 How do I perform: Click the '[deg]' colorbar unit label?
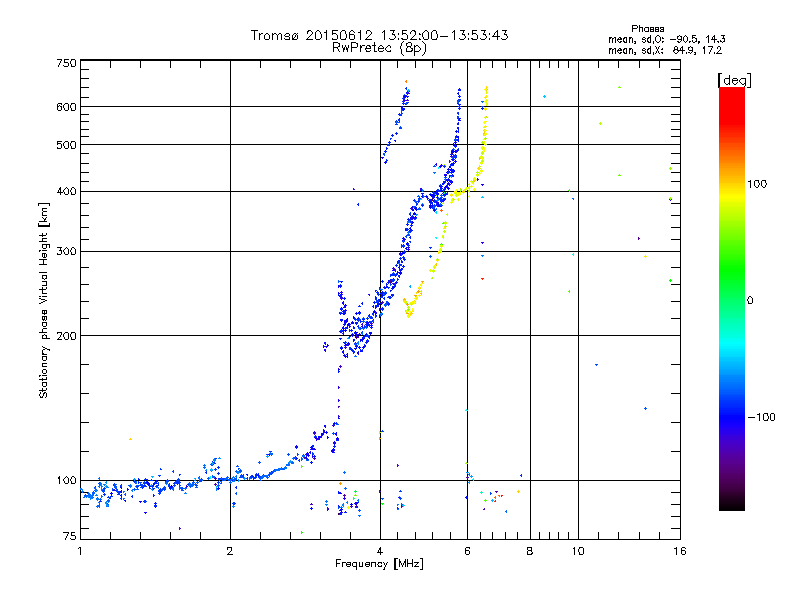(734, 80)
